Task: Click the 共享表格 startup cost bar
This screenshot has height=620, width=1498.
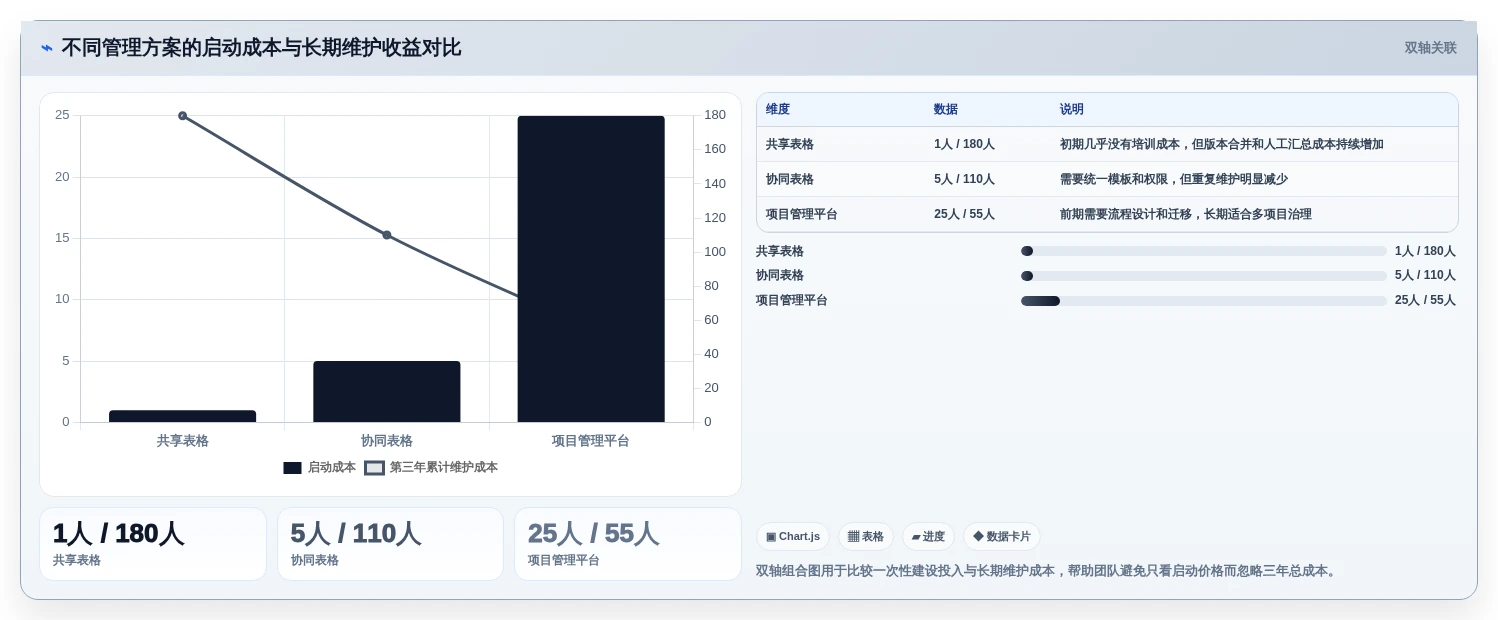Action: tap(183, 416)
